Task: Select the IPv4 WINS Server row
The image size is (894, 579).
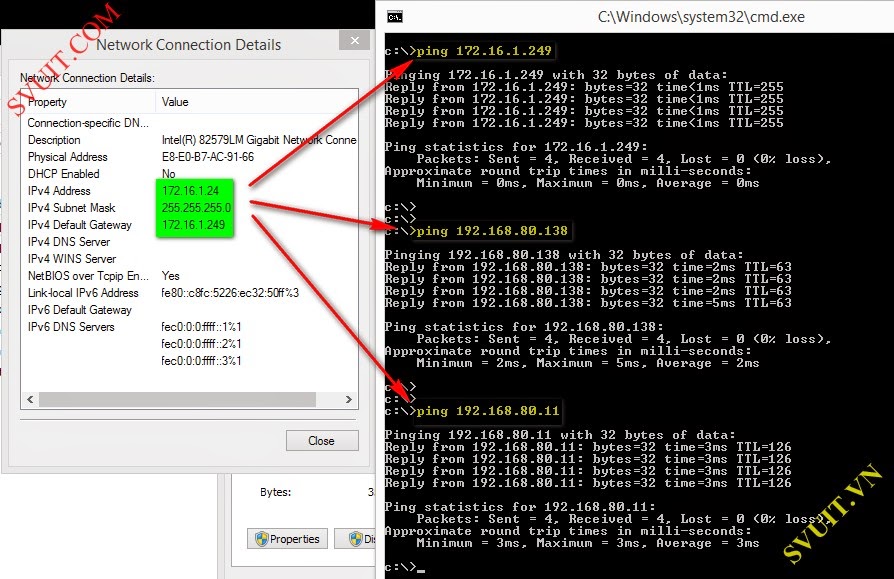Action: pyautogui.click(x=189, y=259)
